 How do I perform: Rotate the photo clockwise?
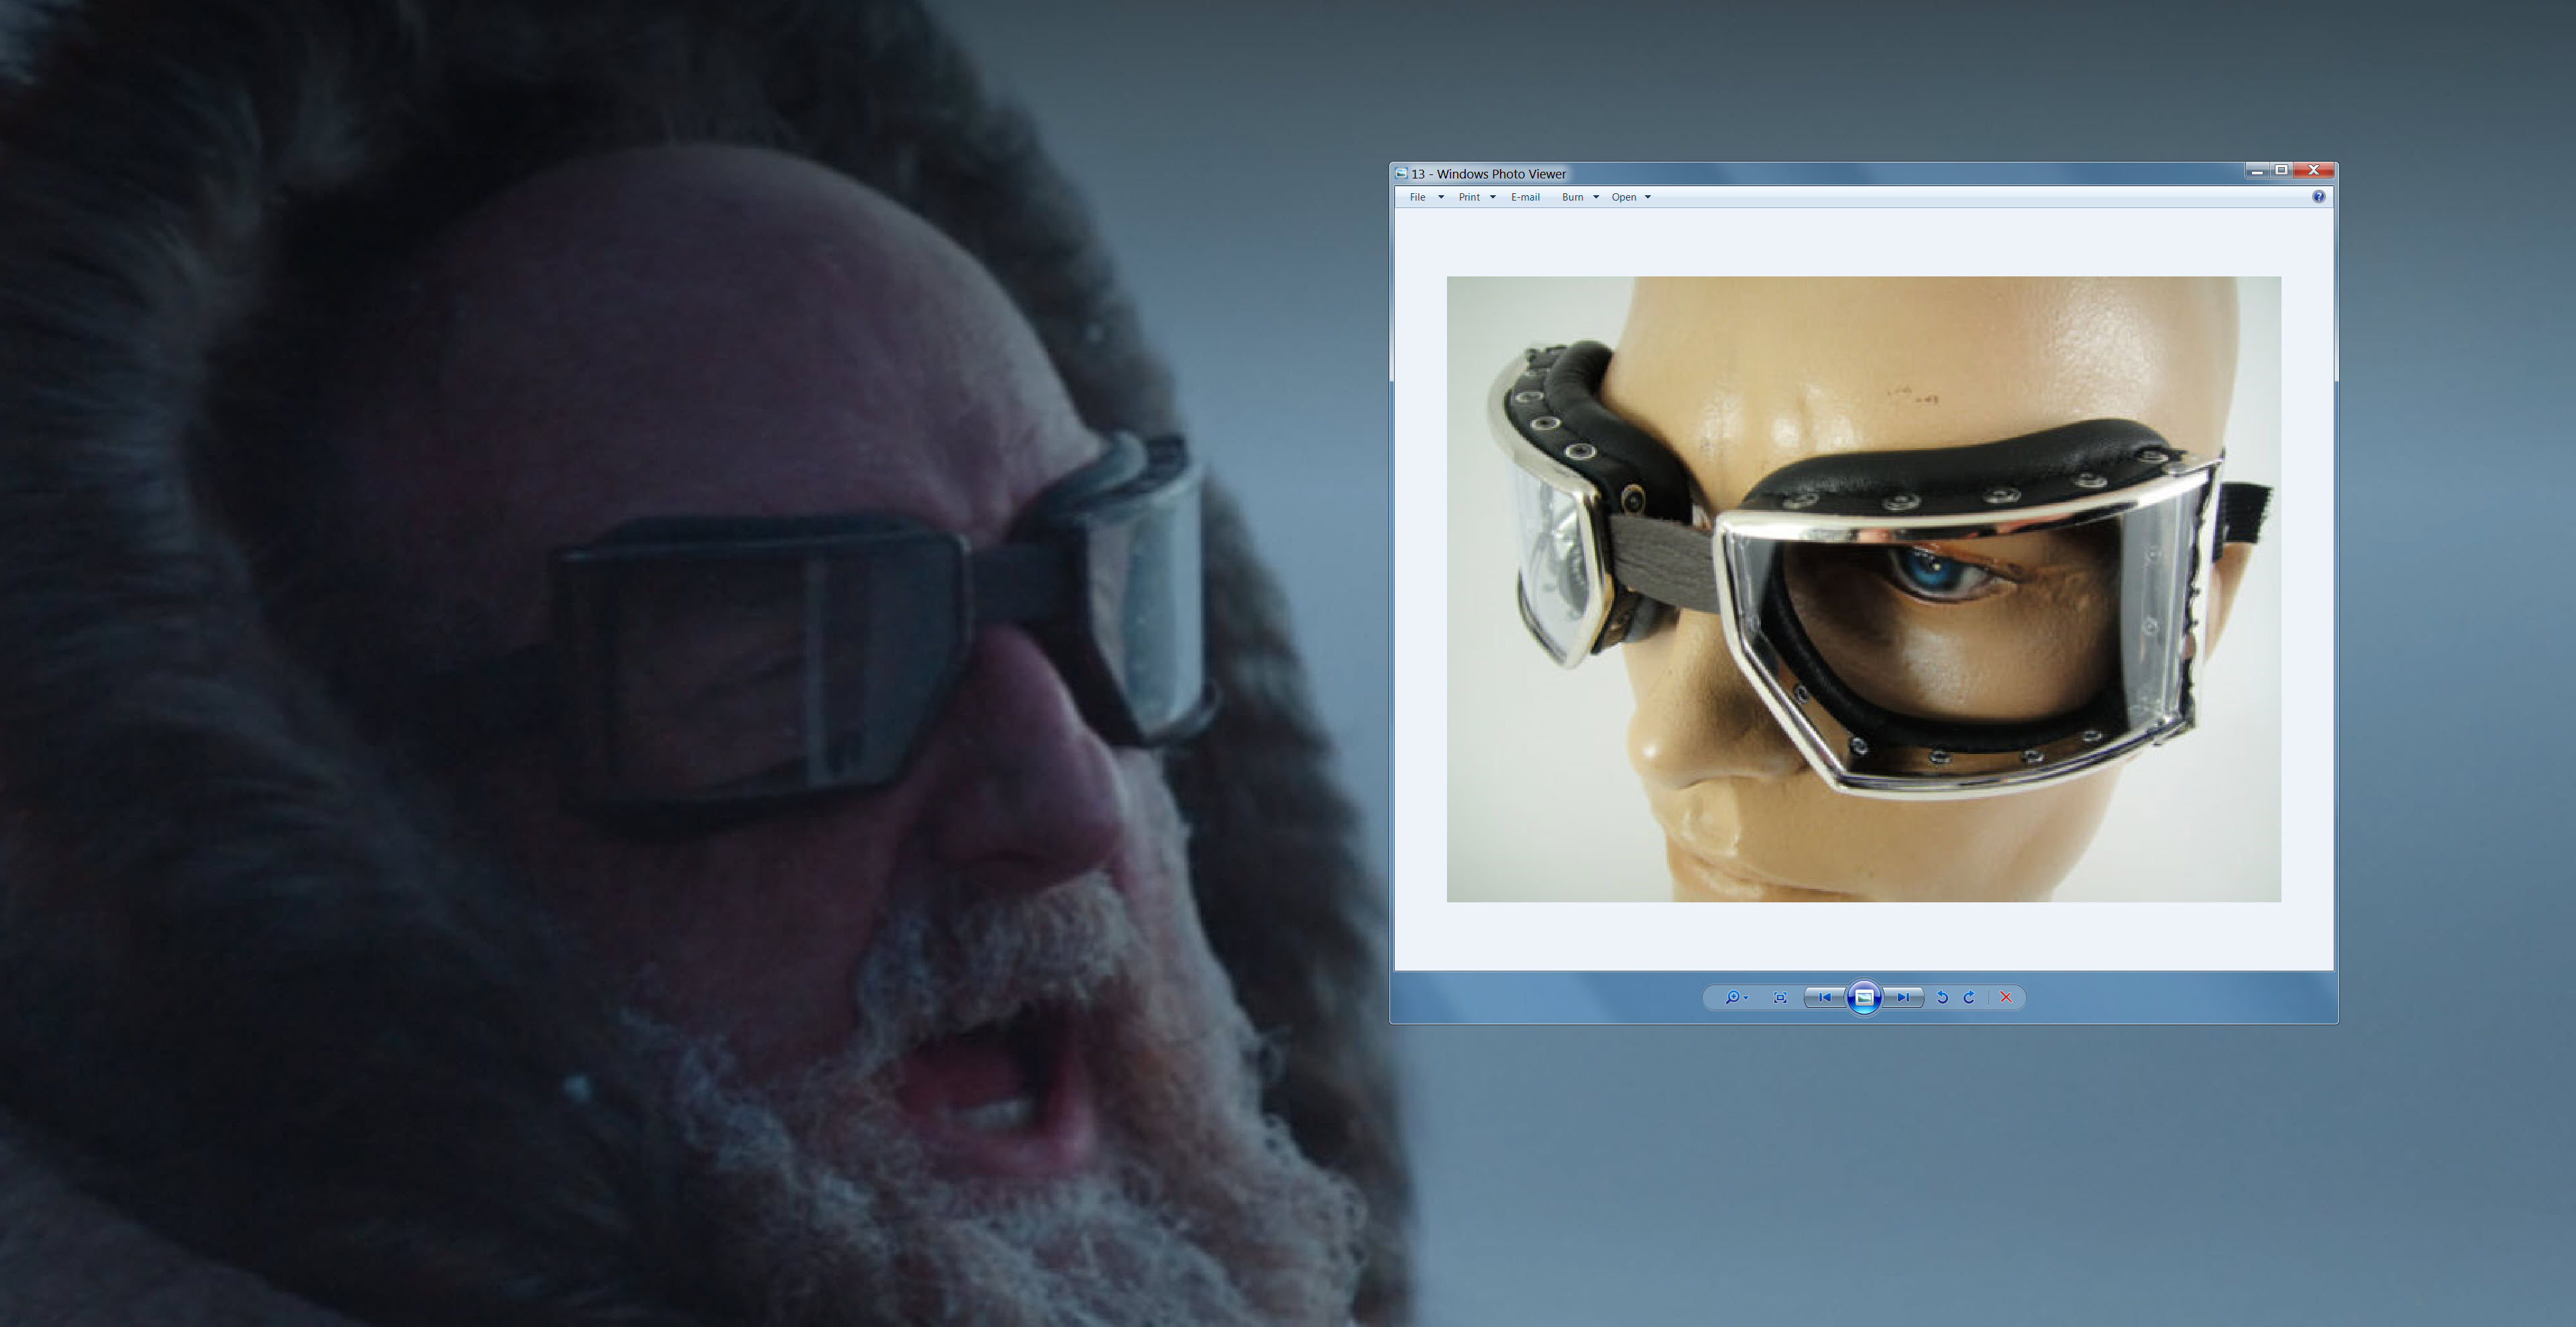1969,997
